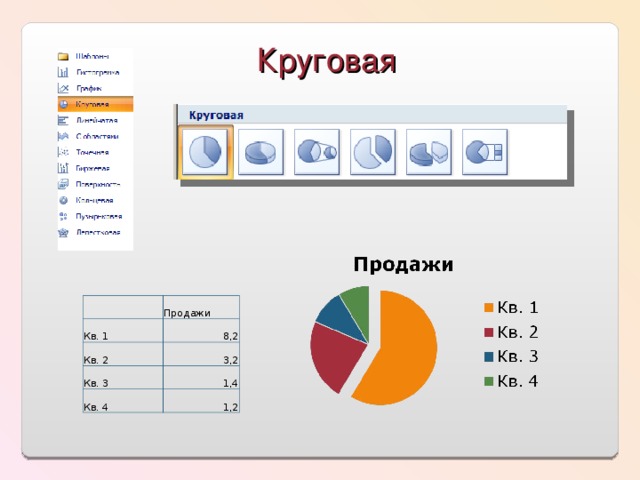Choose the 3D pie subtype
The width and height of the screenshot is (640, 480).
261,152
